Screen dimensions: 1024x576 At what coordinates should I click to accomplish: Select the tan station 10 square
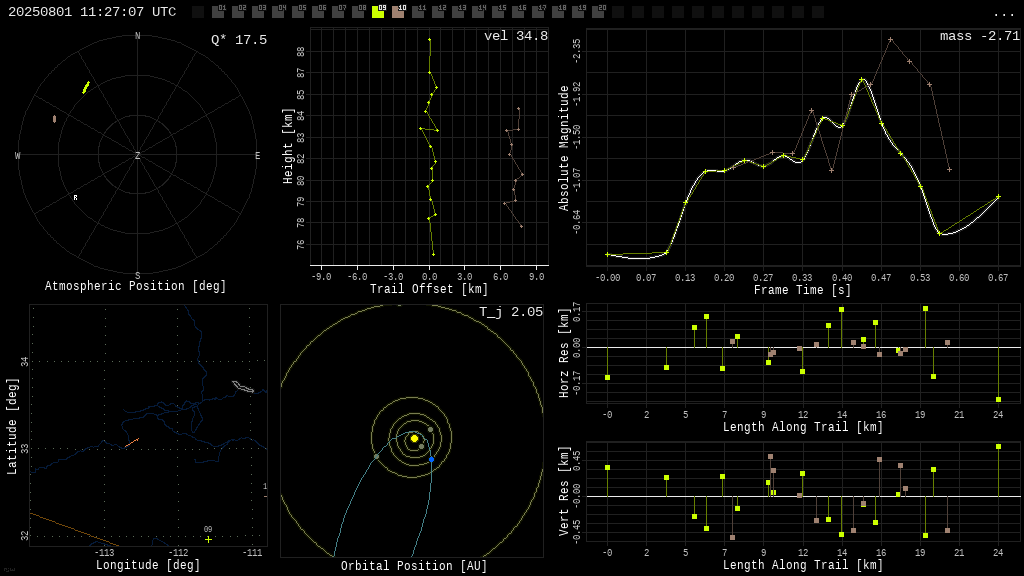tap(398, 12)
